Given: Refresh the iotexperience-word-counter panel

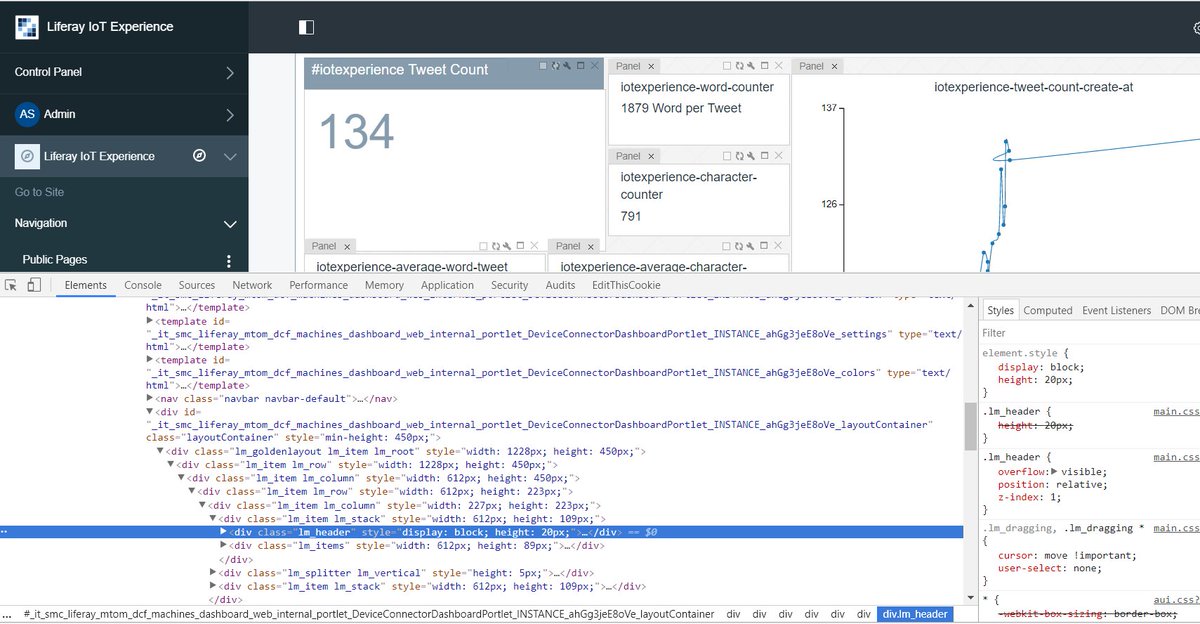Looking at the screenshot, I should tap(739, 66).
